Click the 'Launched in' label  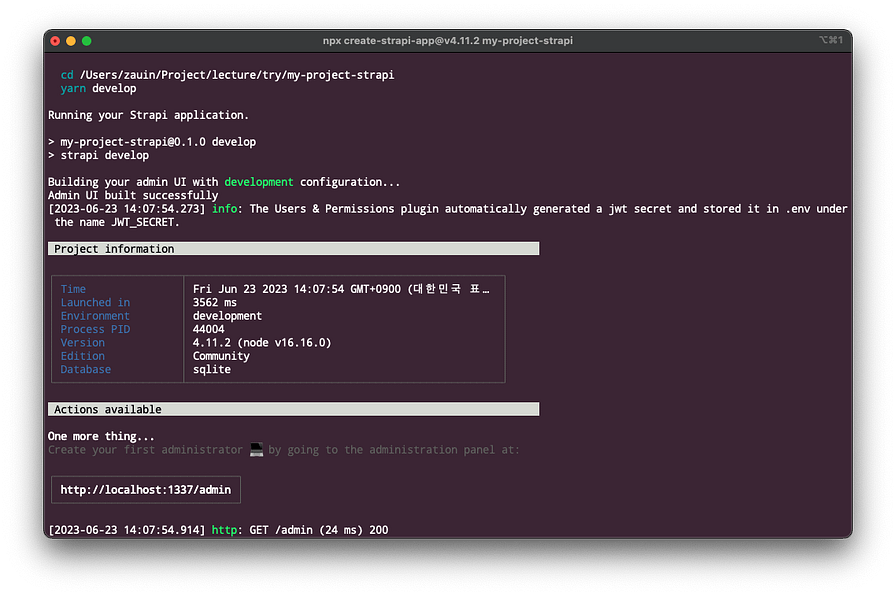click(x=95, y=302)
